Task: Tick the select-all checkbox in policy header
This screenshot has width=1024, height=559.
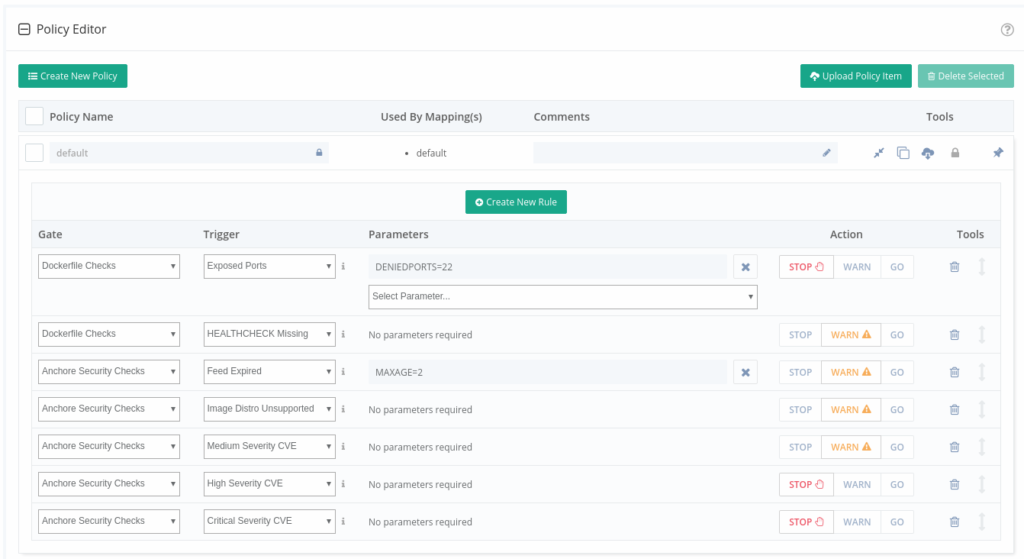Action: tap(34, 116)
